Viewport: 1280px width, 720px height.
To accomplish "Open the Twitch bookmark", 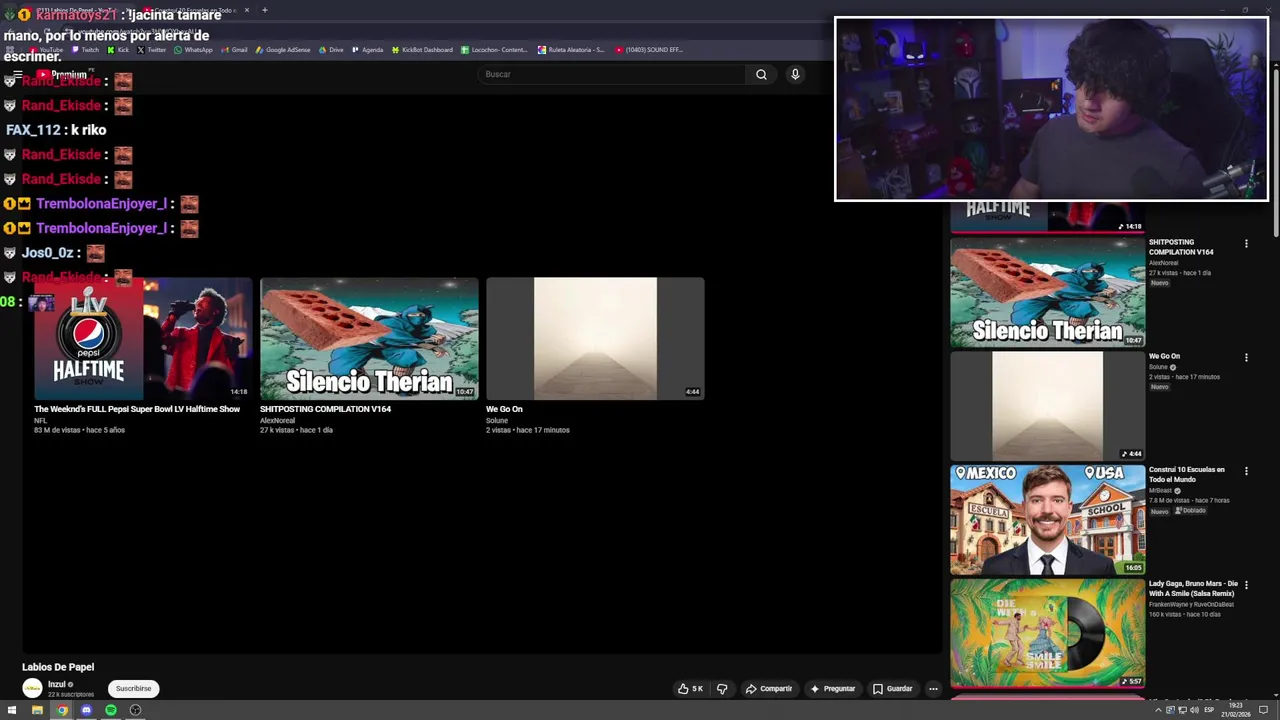I will coord(85,50).
